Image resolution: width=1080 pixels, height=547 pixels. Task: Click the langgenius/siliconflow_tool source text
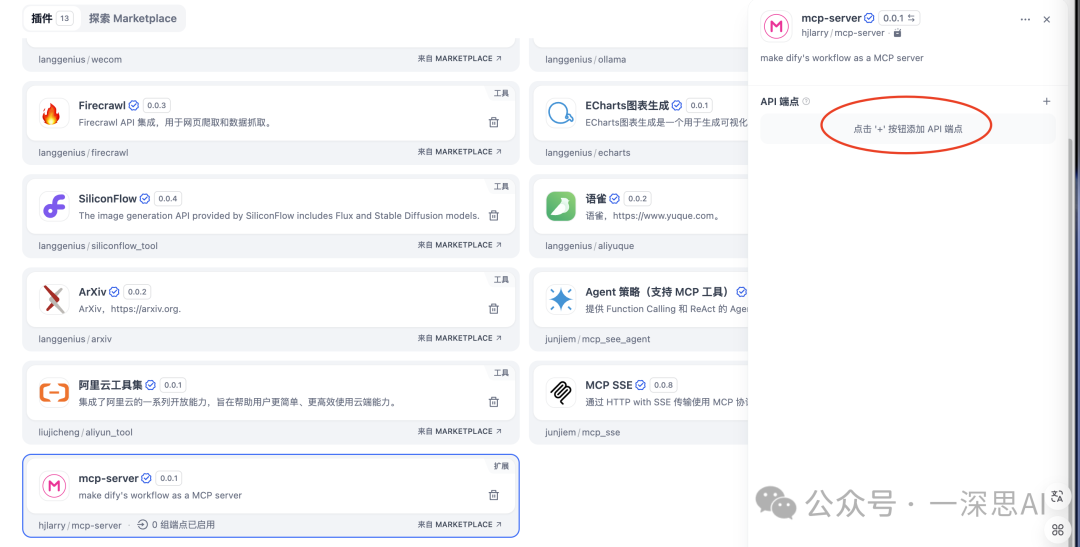[98, 245]
